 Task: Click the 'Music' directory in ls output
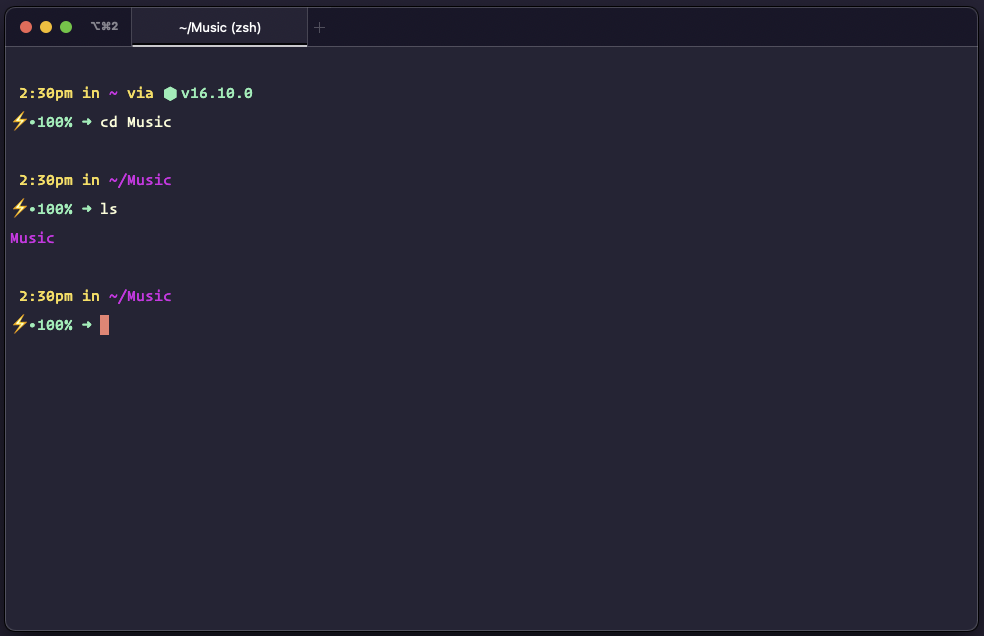tap(33, 238)
